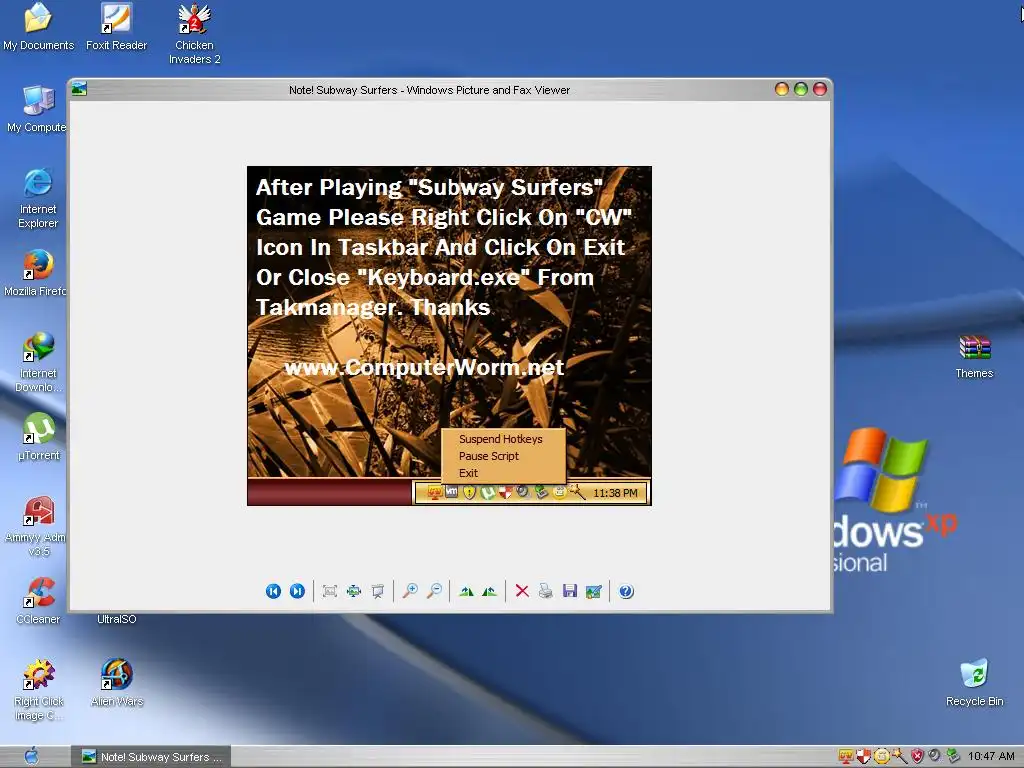This screenshot has height=768, width=1024.
Task: Click the yellow smiley tray icon
Action: pyautogui.click(x=881, y=757)
